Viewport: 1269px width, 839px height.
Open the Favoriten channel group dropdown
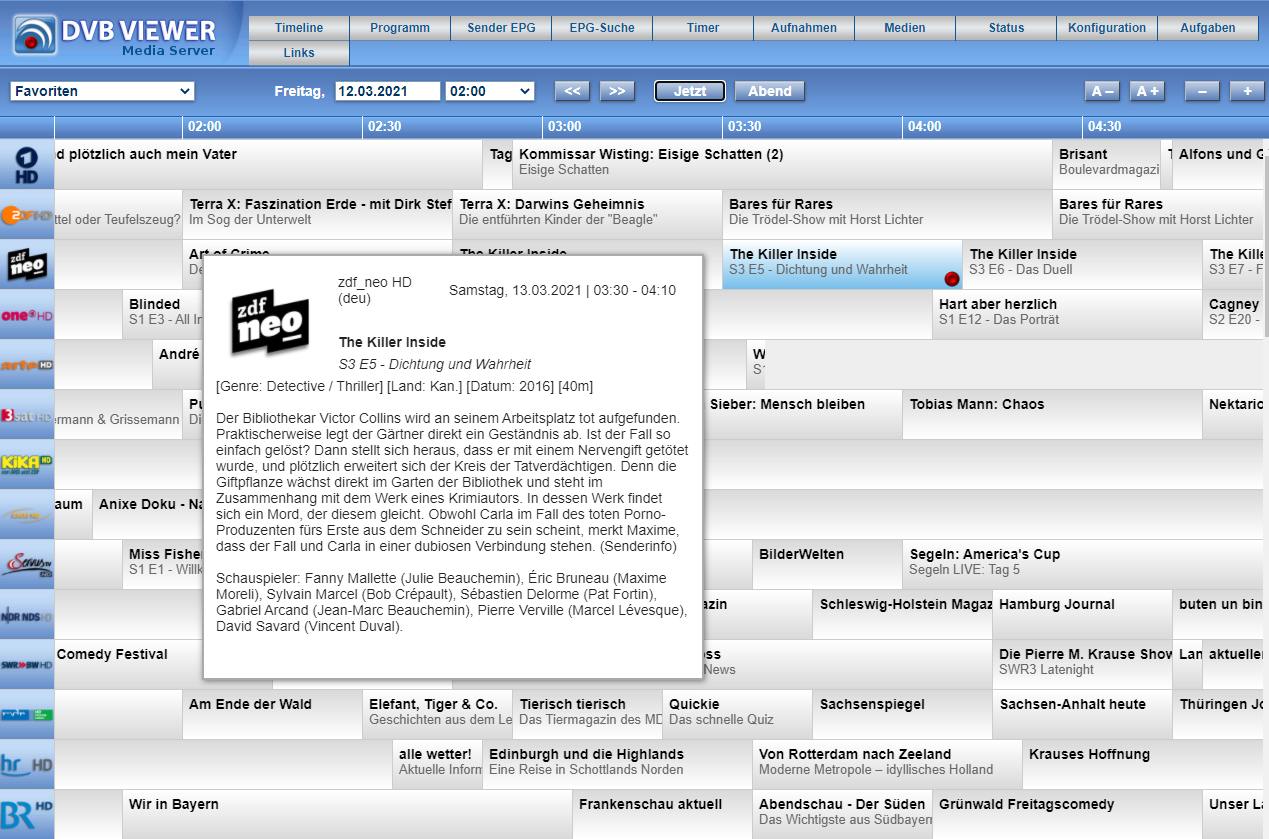(102, 91)
